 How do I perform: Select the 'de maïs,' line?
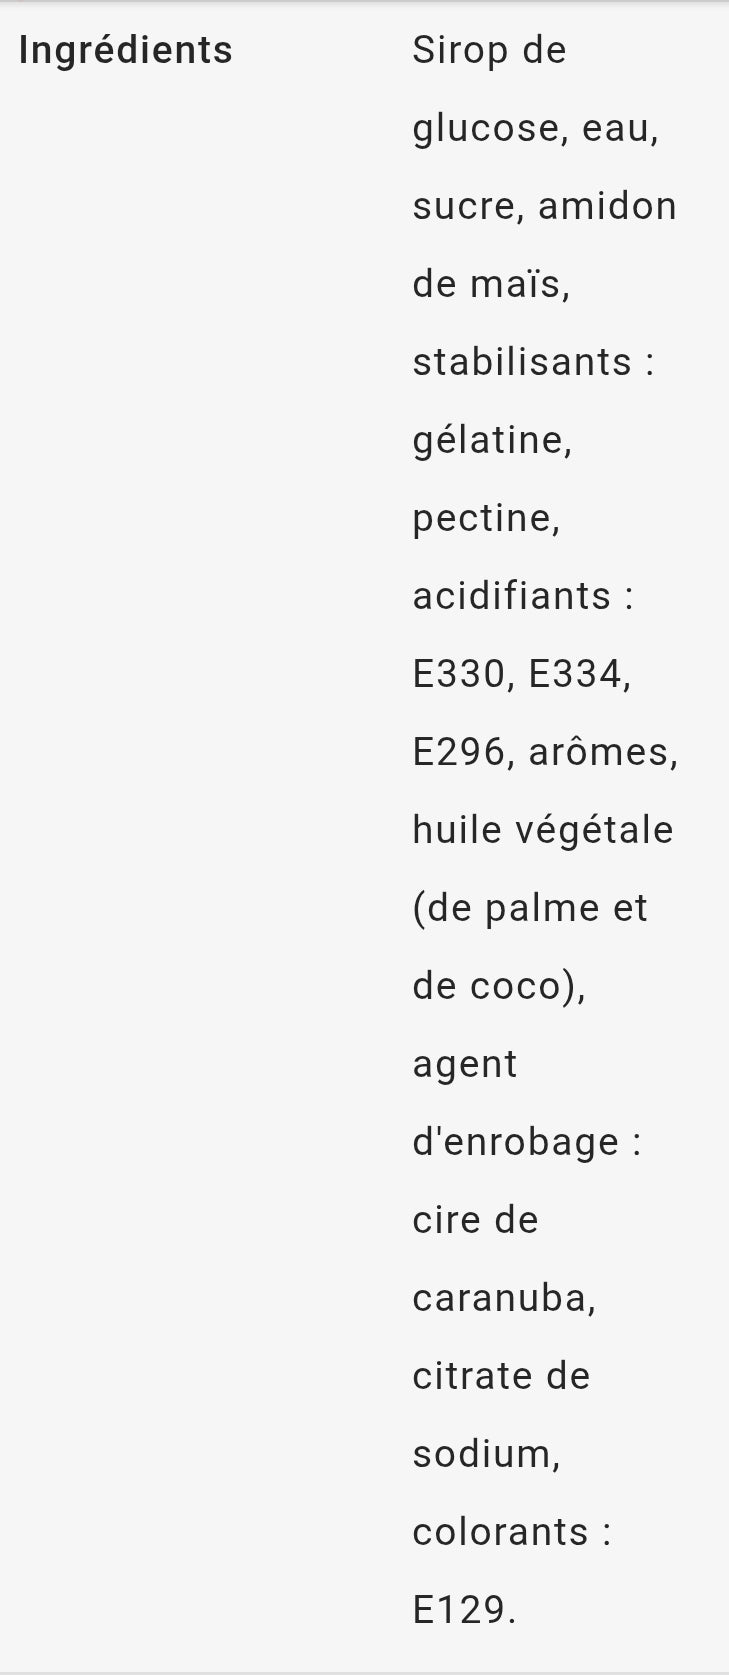coord(491,284)
